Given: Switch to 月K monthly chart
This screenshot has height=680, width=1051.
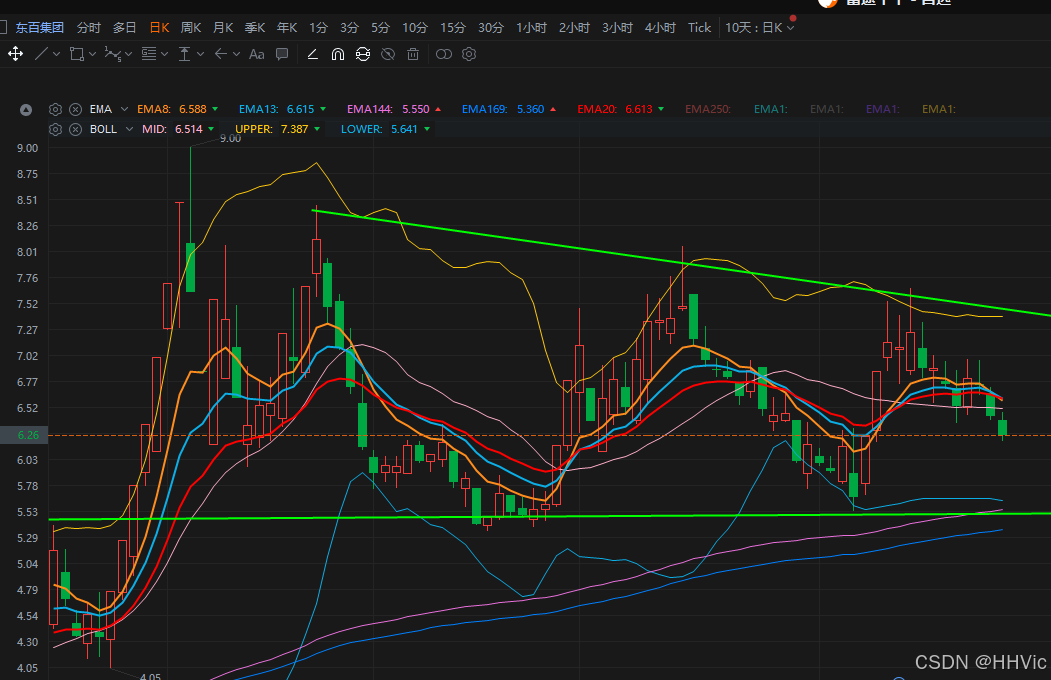Looking at the screenshot, I should [x=223, y=27].
